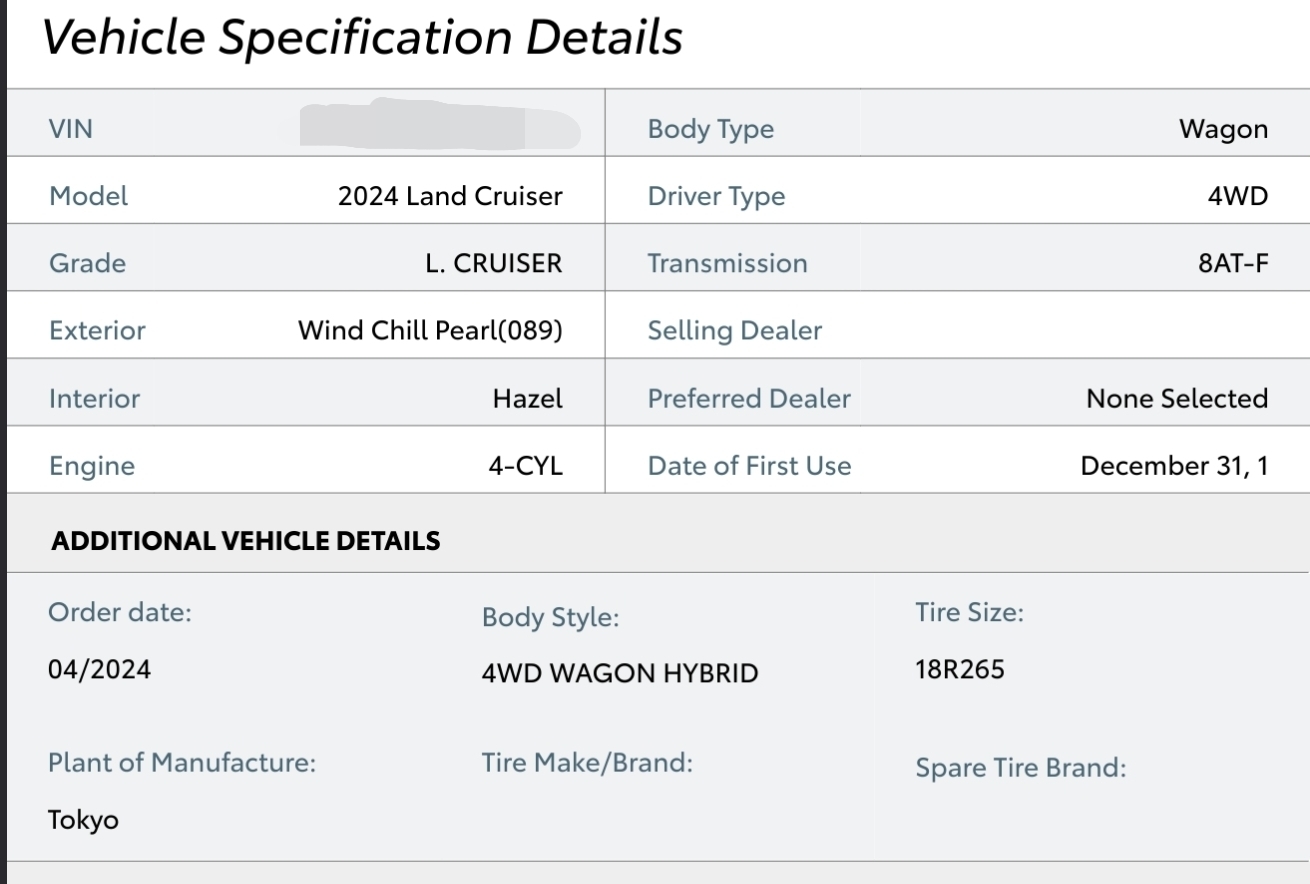Click the Spare Tire Brand label

1021,768
